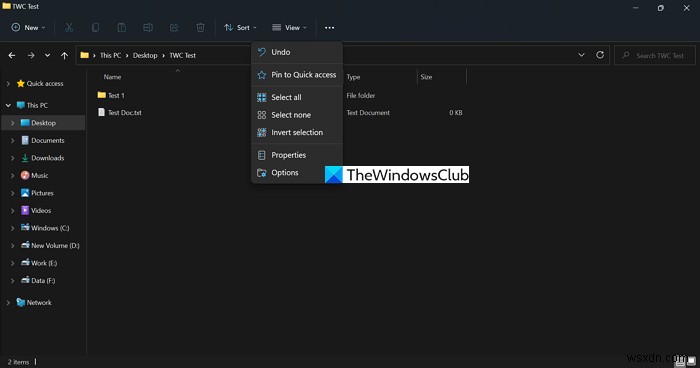Select New Volume (D:) in sidebar

[50, 246]
